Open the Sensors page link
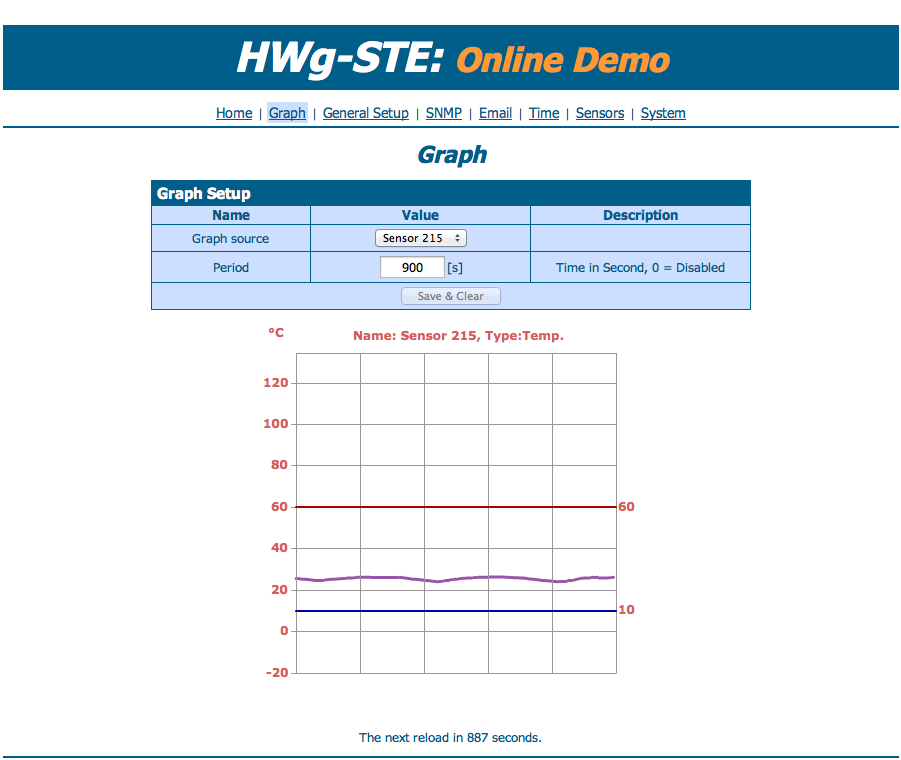 600,113
